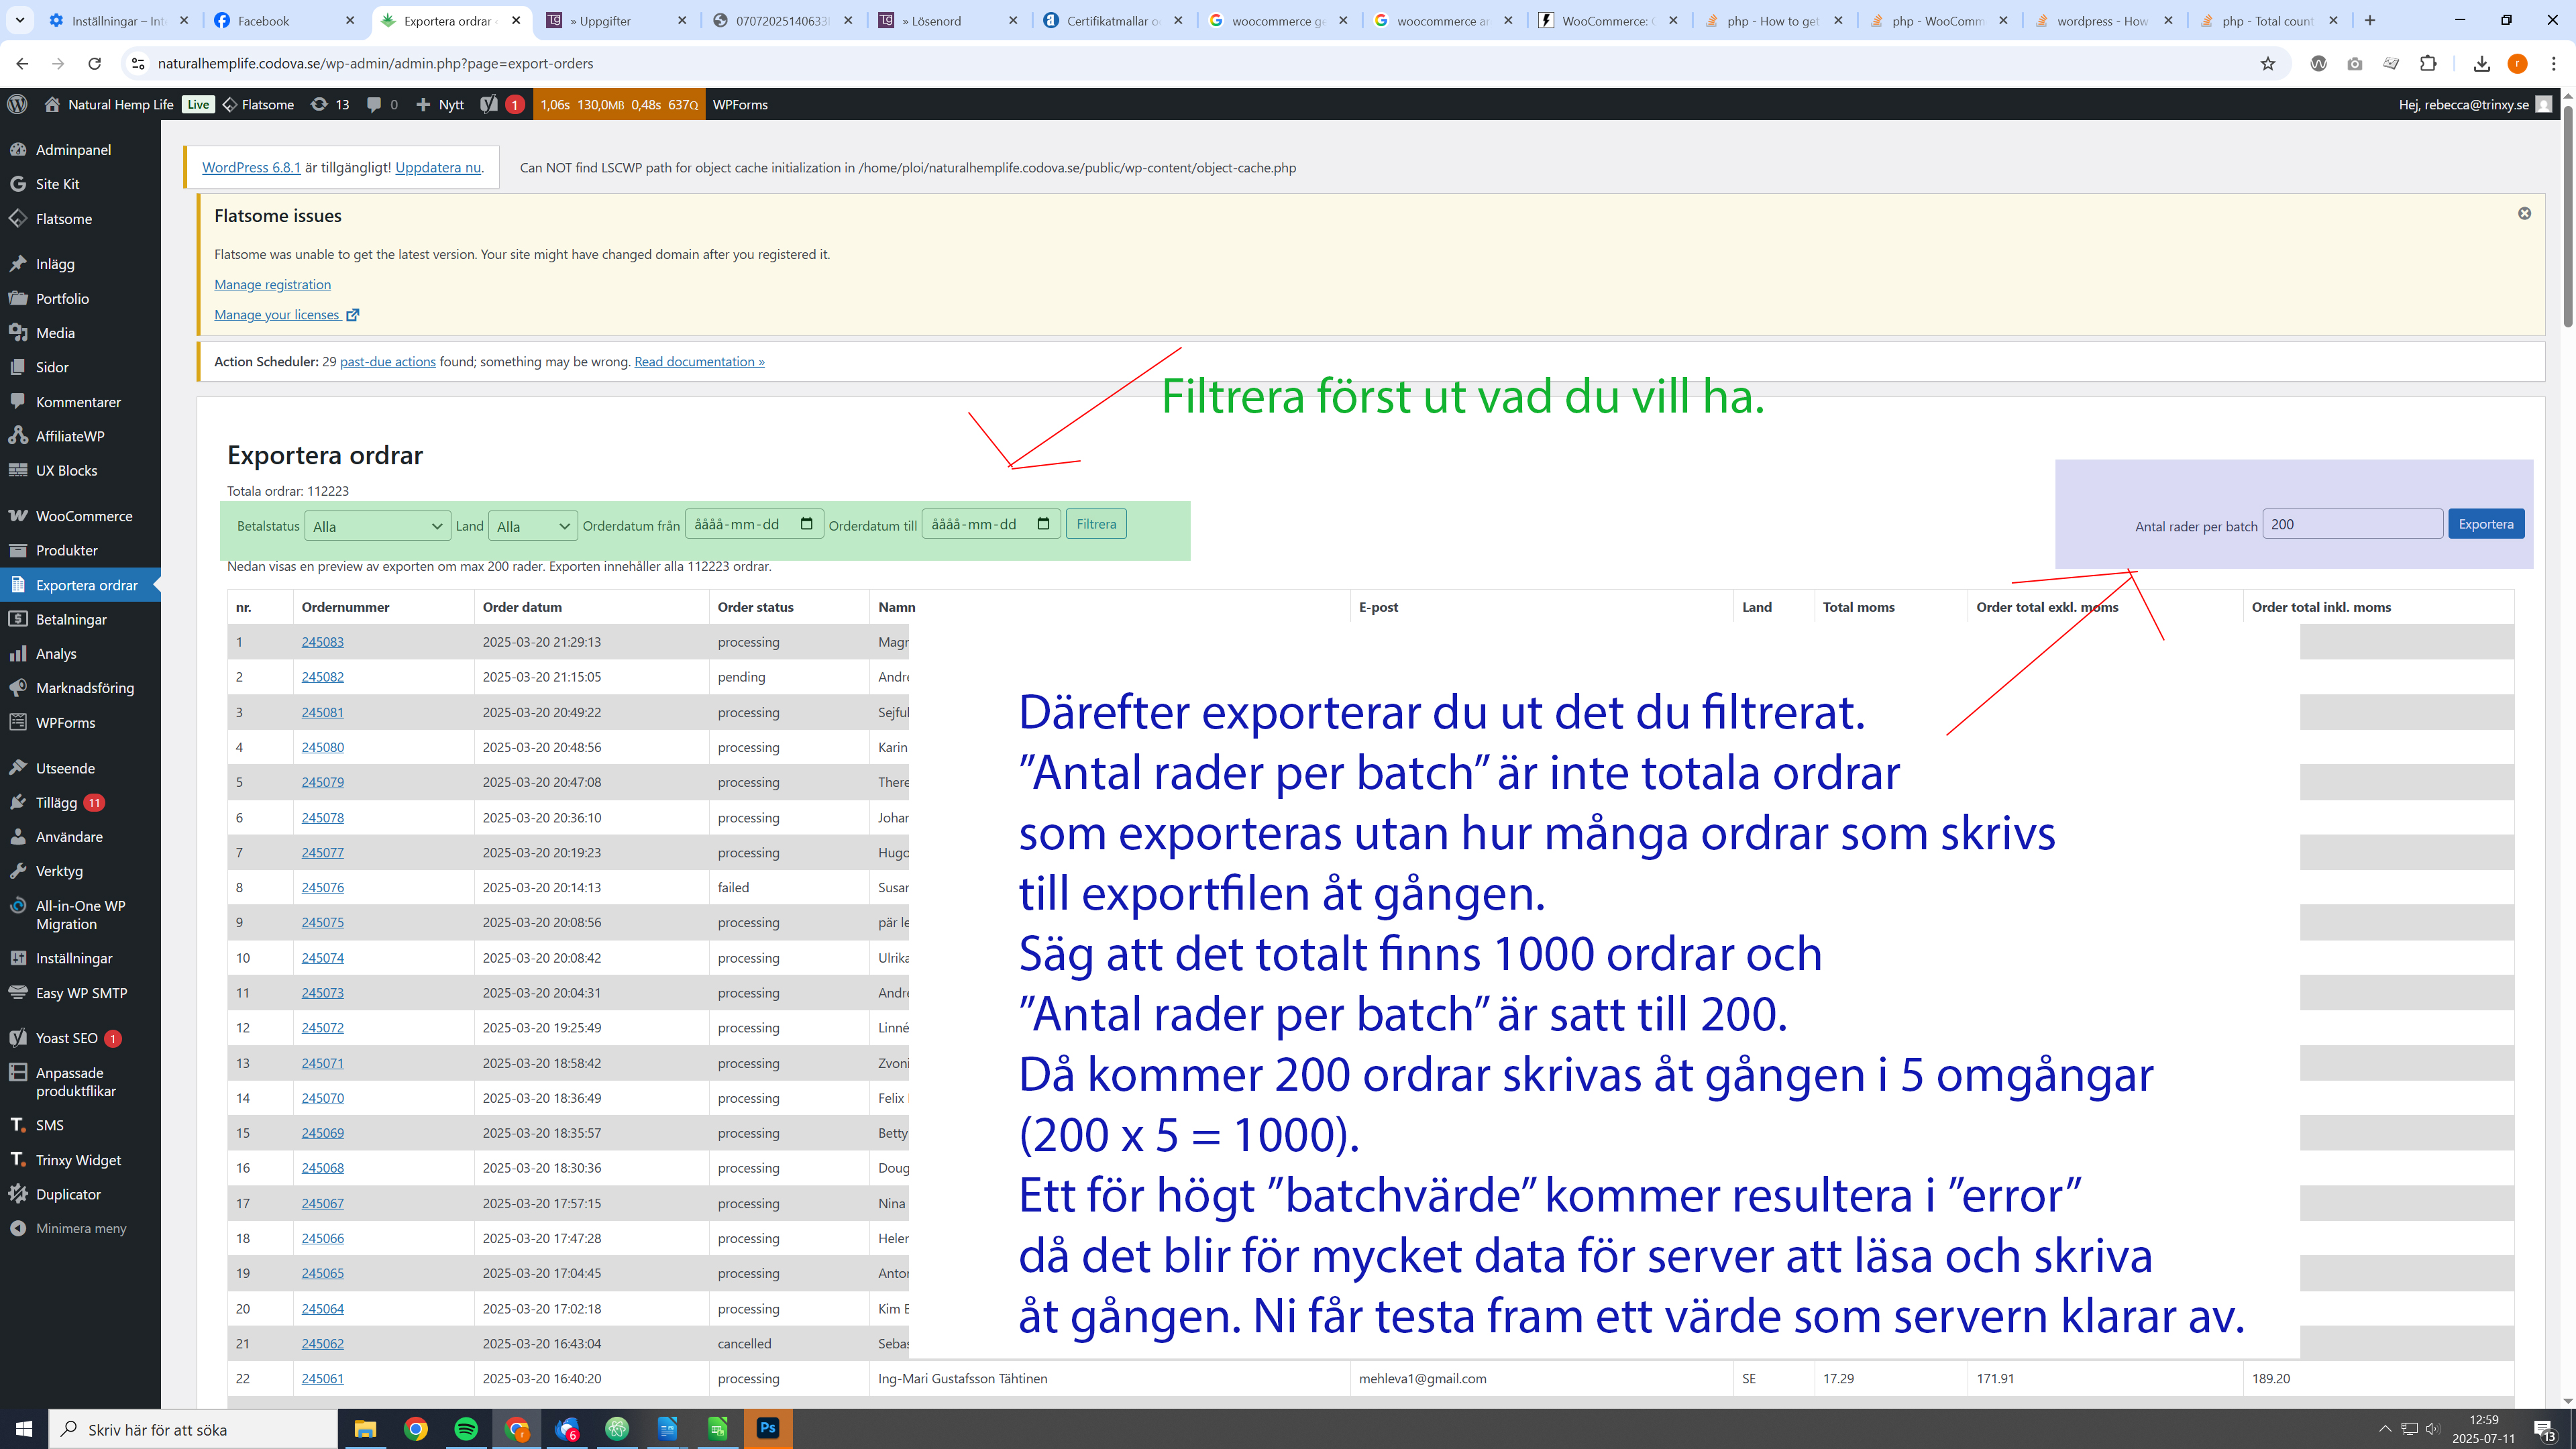Screen dimensions: 2576x1449
Task: Click the blue Exportera button
Action: pos(2485,524)
